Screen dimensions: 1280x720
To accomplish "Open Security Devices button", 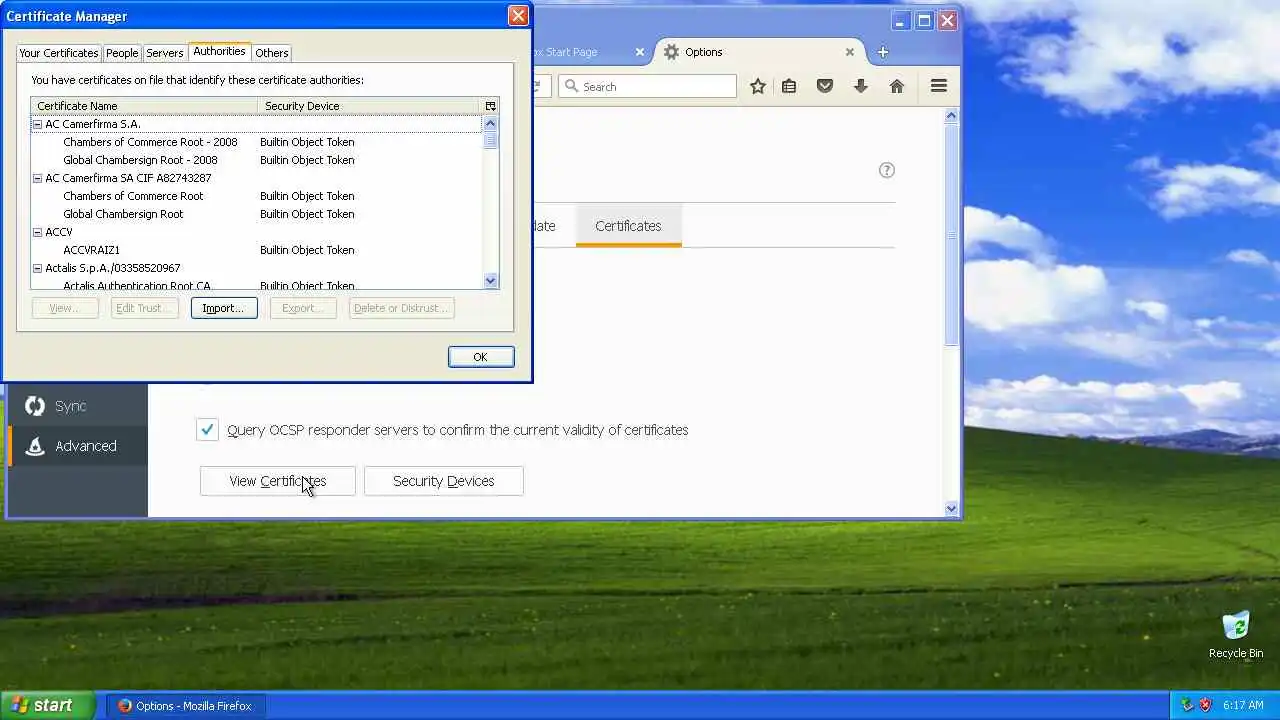I will coord(443,481).
